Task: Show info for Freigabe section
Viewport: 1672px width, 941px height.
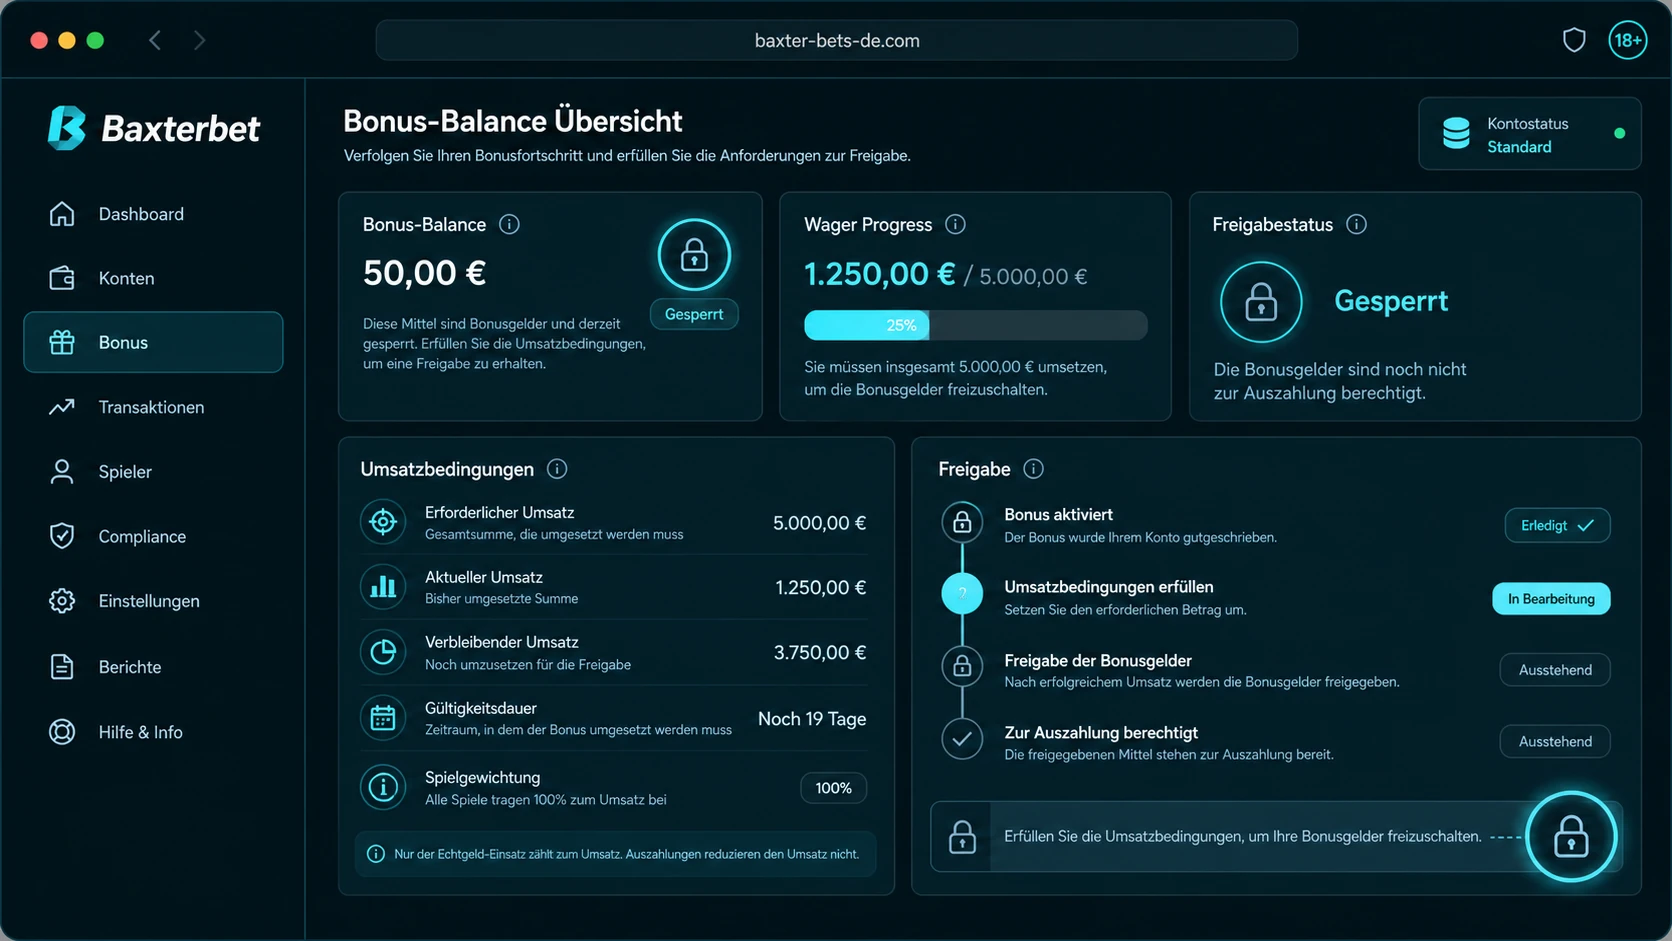Action: 1034,469
